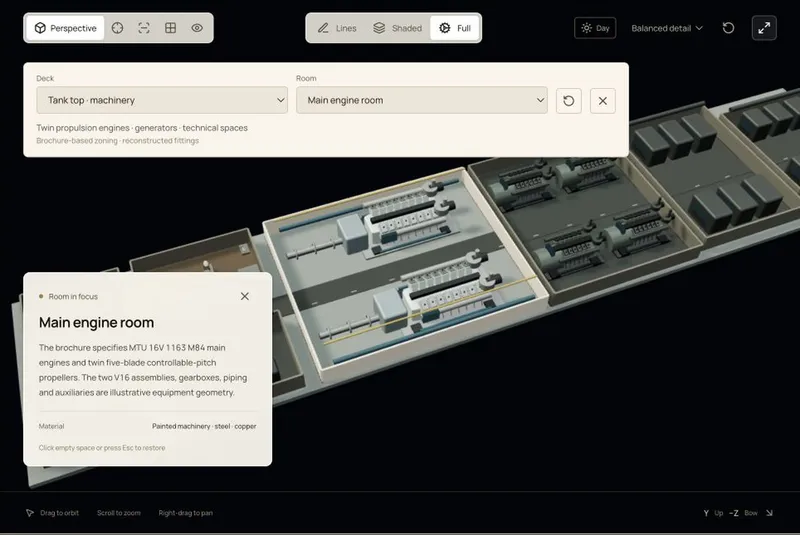Switch to Lines render mode
Image resolution: width=800 pixels, height=535 pixels.
pos(337,28)
